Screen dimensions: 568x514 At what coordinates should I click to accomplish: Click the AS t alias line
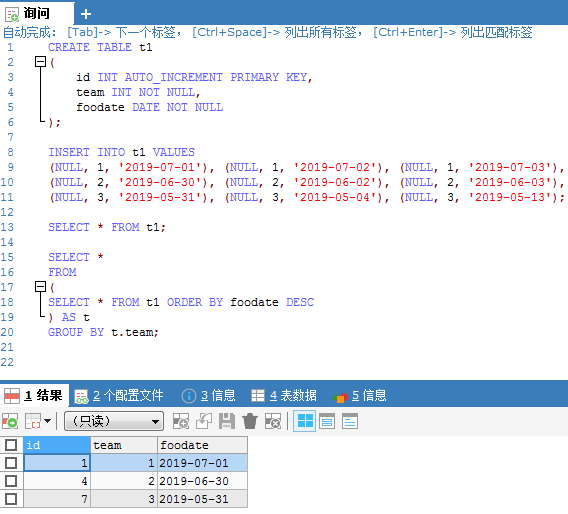[x=69, y=317]
